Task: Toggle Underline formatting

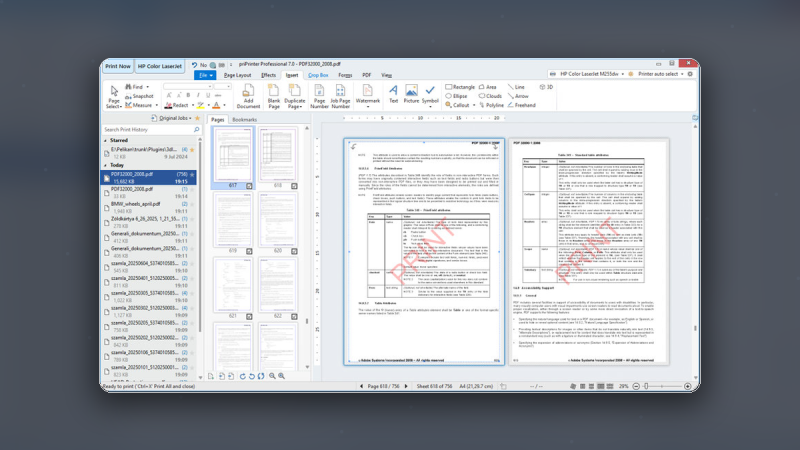Action: (x=208, y=95)
